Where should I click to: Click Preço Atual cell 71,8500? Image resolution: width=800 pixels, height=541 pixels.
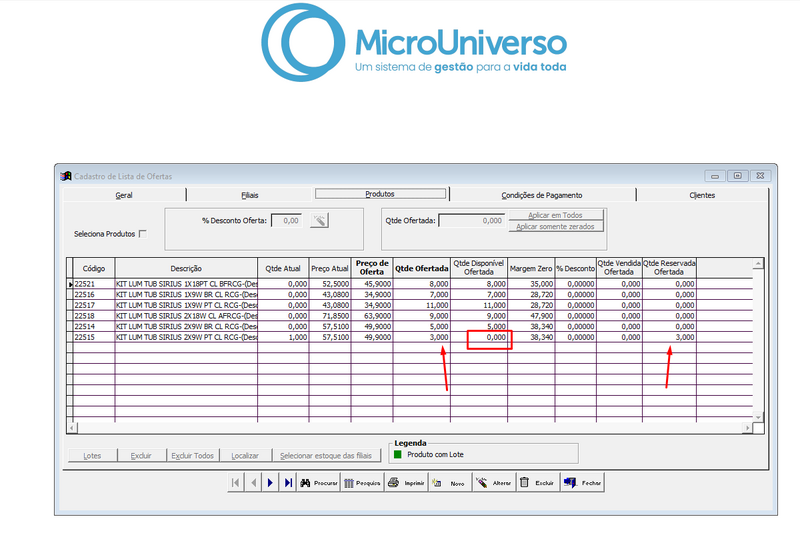click(x=330, y=316)
